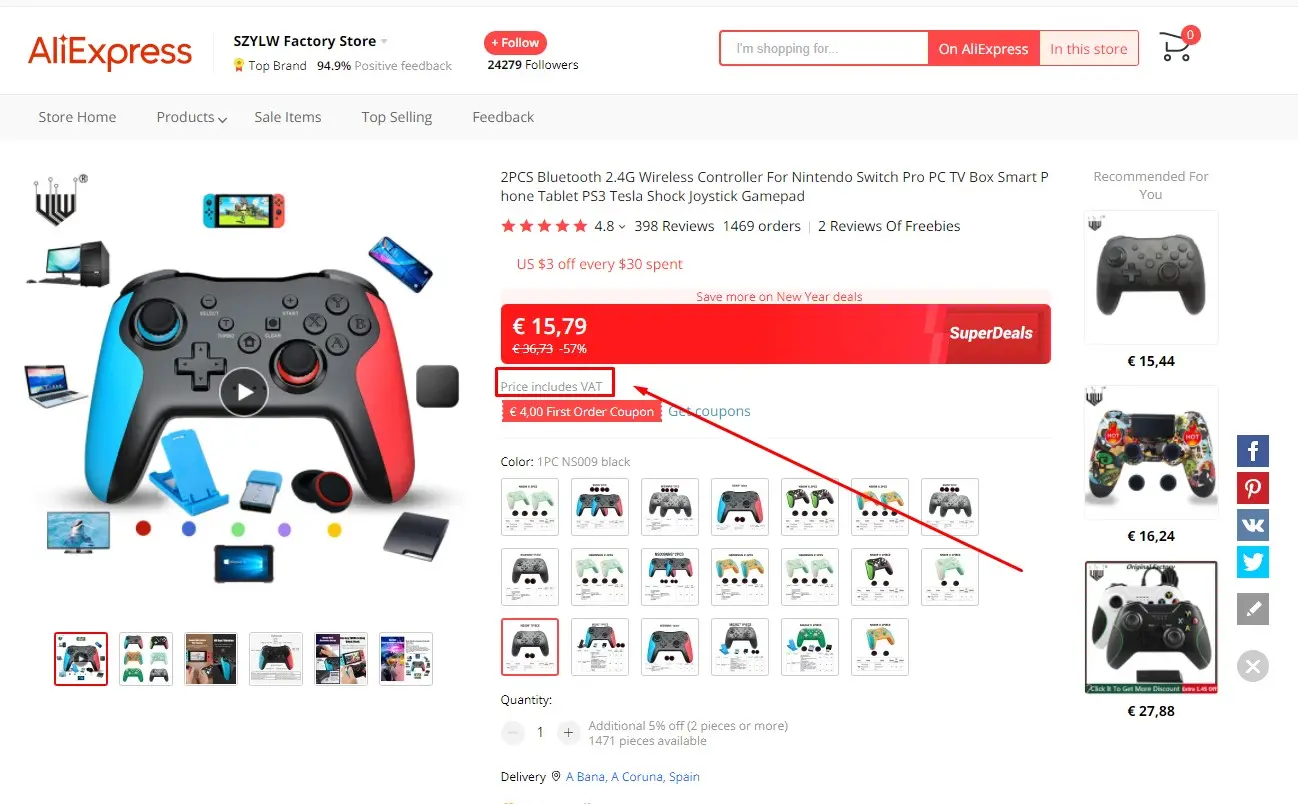Close the floating share sidebar
Image resolution: width=1298 pixels, height=804 pixels.
tap(1253, 666)
